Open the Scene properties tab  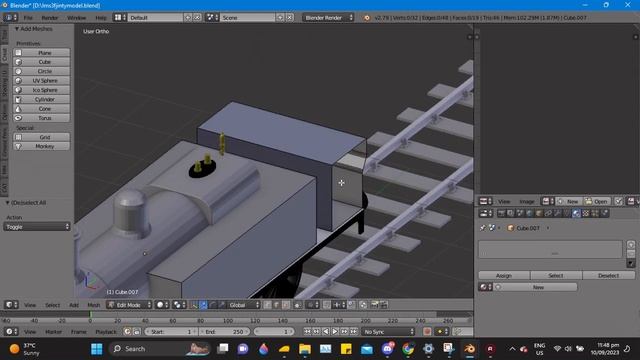pos(520,213)
